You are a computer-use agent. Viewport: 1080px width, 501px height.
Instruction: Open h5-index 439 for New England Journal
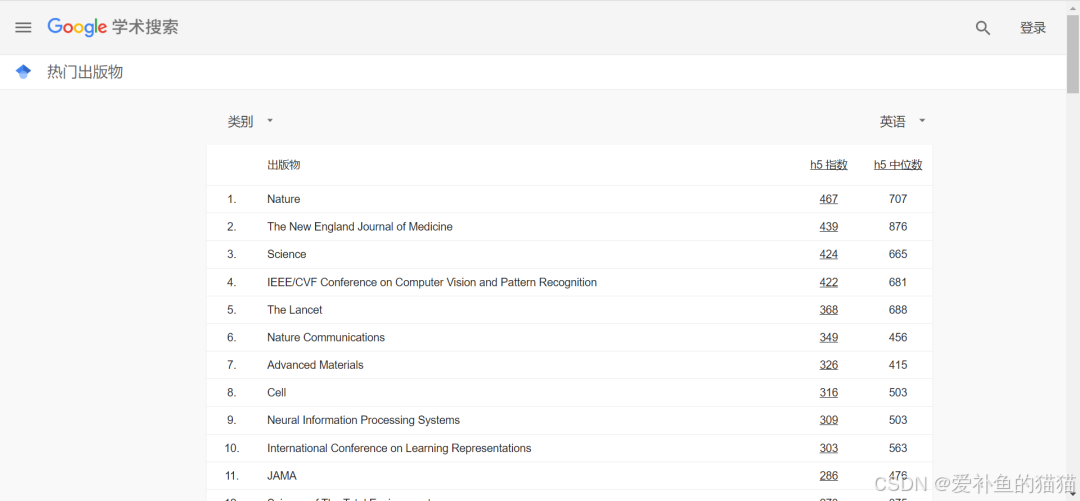[829, 227]
